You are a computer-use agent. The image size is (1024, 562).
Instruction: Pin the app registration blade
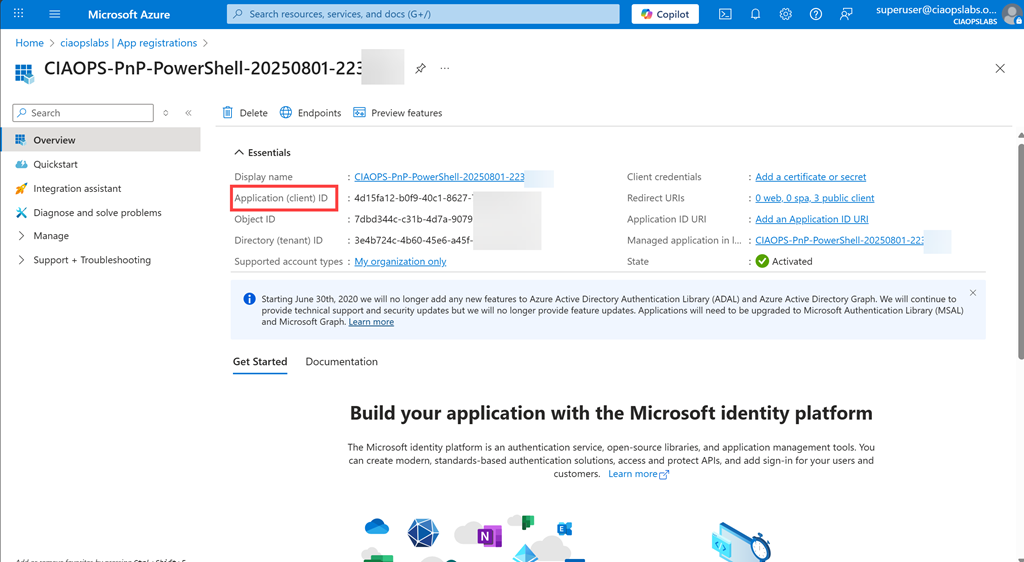click(x=420, y=69)
